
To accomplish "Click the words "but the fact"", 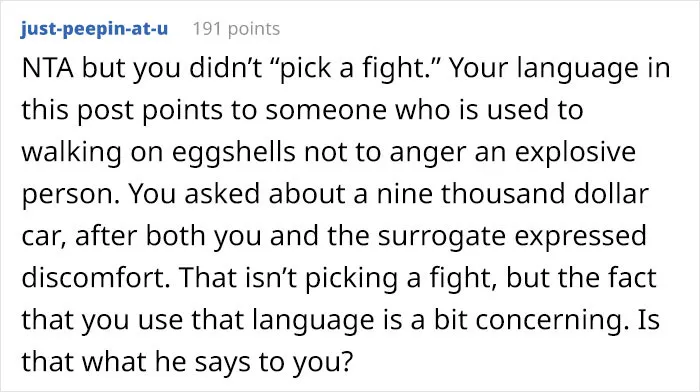I will click(x=581, y=277).
